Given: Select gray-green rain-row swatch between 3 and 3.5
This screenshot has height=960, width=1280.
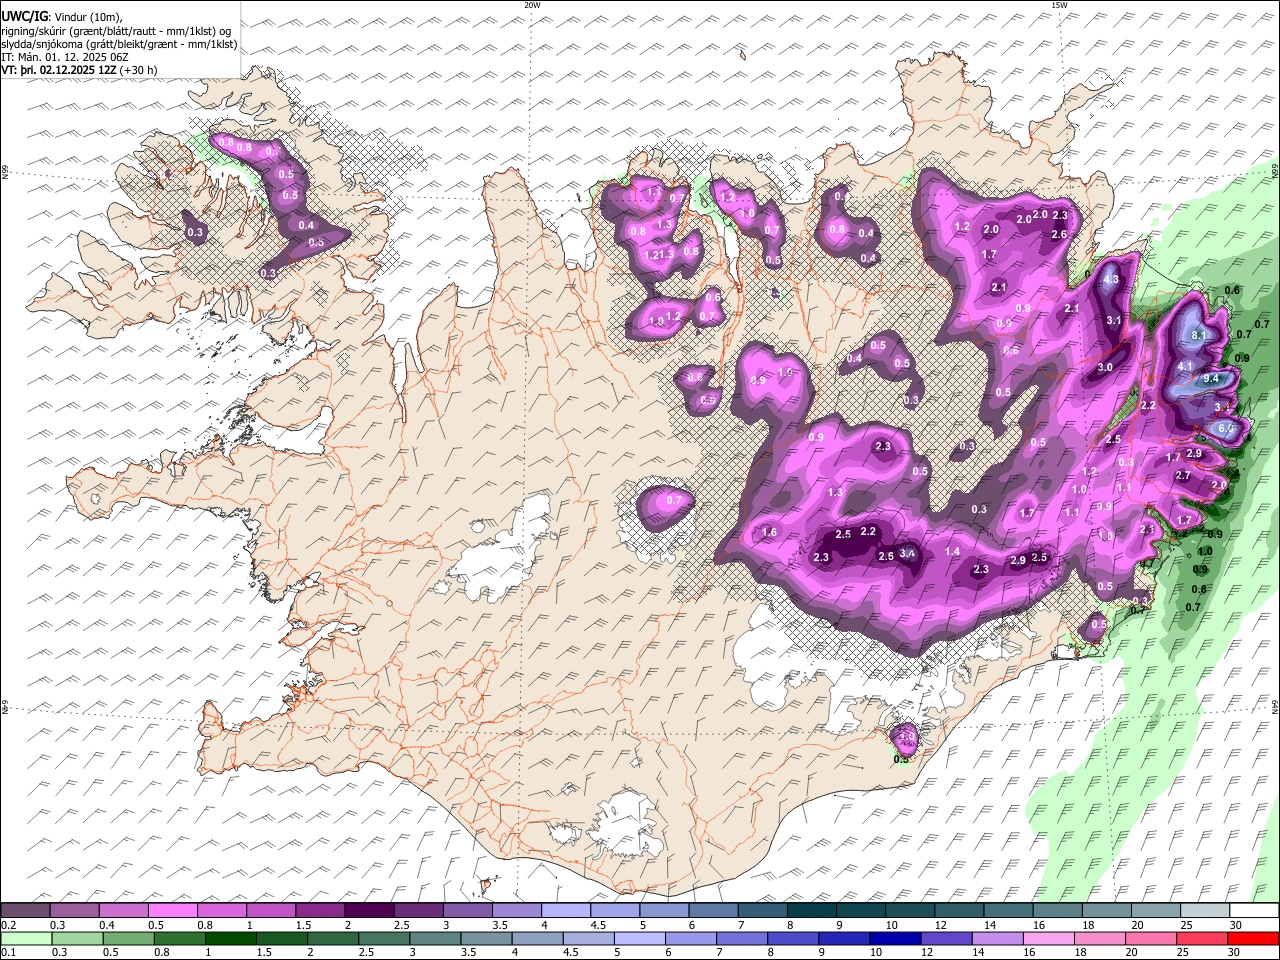Looking at the screenshot, I should (x=435, y=938).
